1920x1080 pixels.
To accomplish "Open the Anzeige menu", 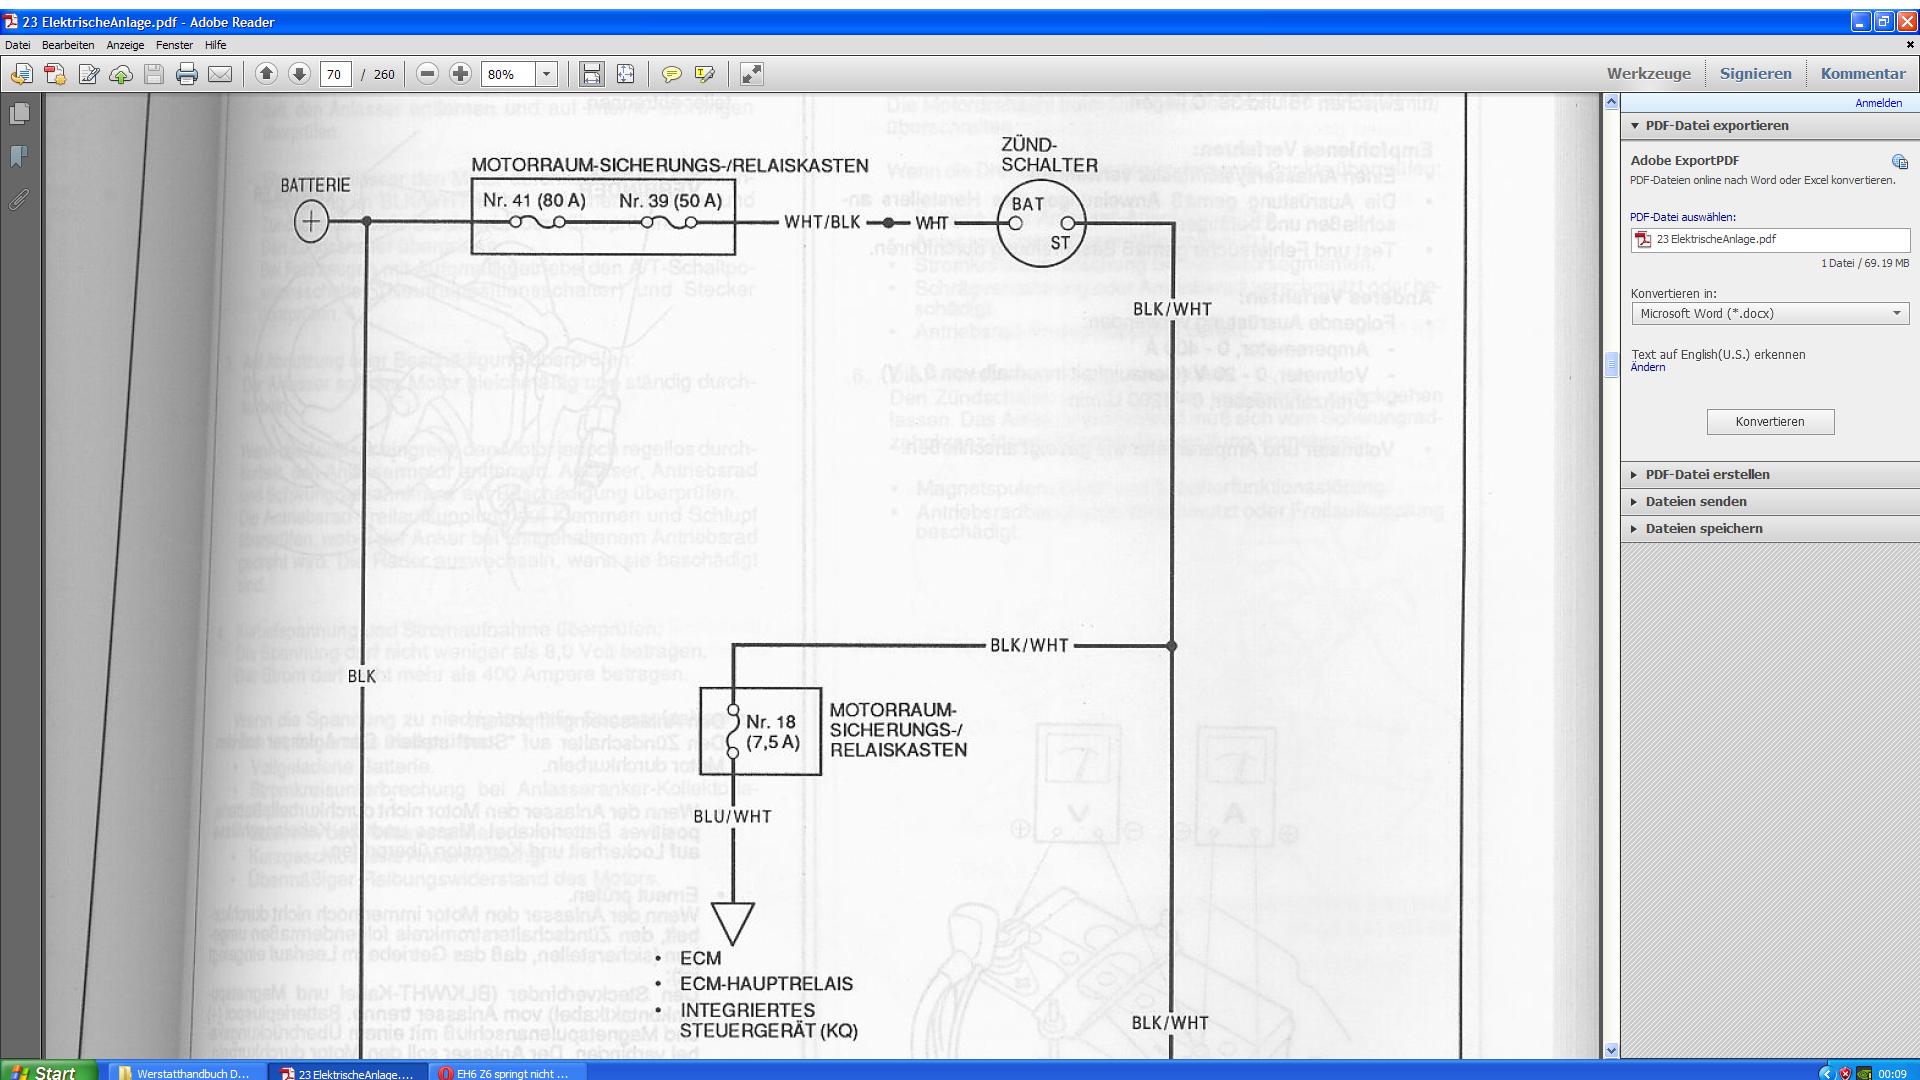I will 125,45.
